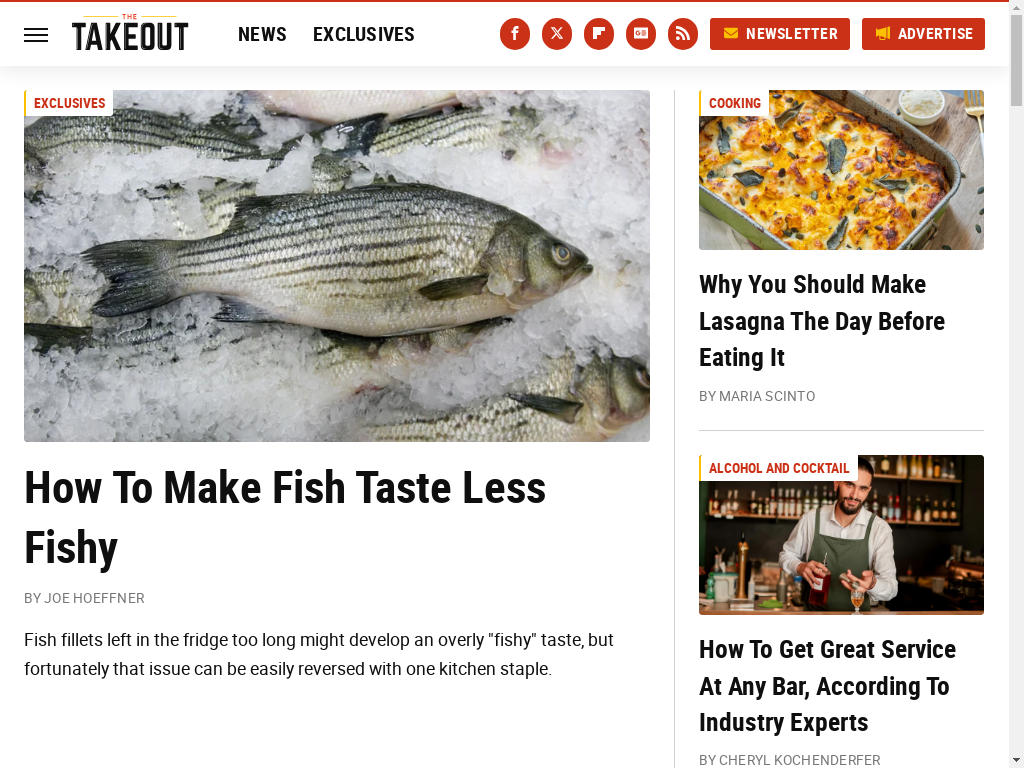Open the Cooking category tag

[x=734, y=103]
